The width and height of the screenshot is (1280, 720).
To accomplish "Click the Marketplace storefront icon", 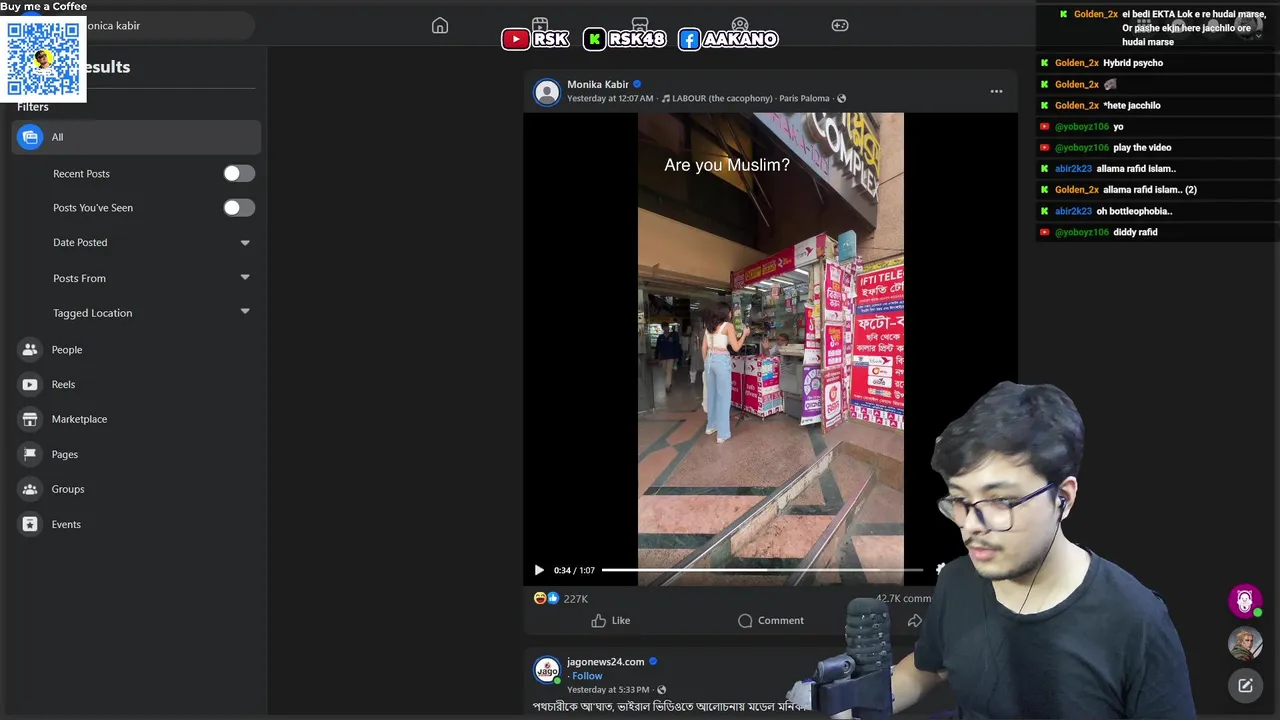I will [30, 419].
